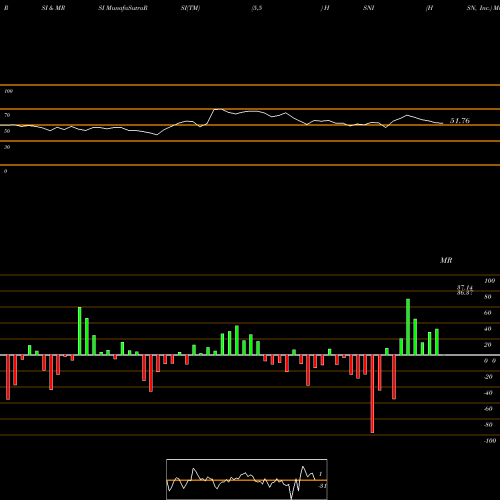Click the 60 label on MR axis

point(488,313)
